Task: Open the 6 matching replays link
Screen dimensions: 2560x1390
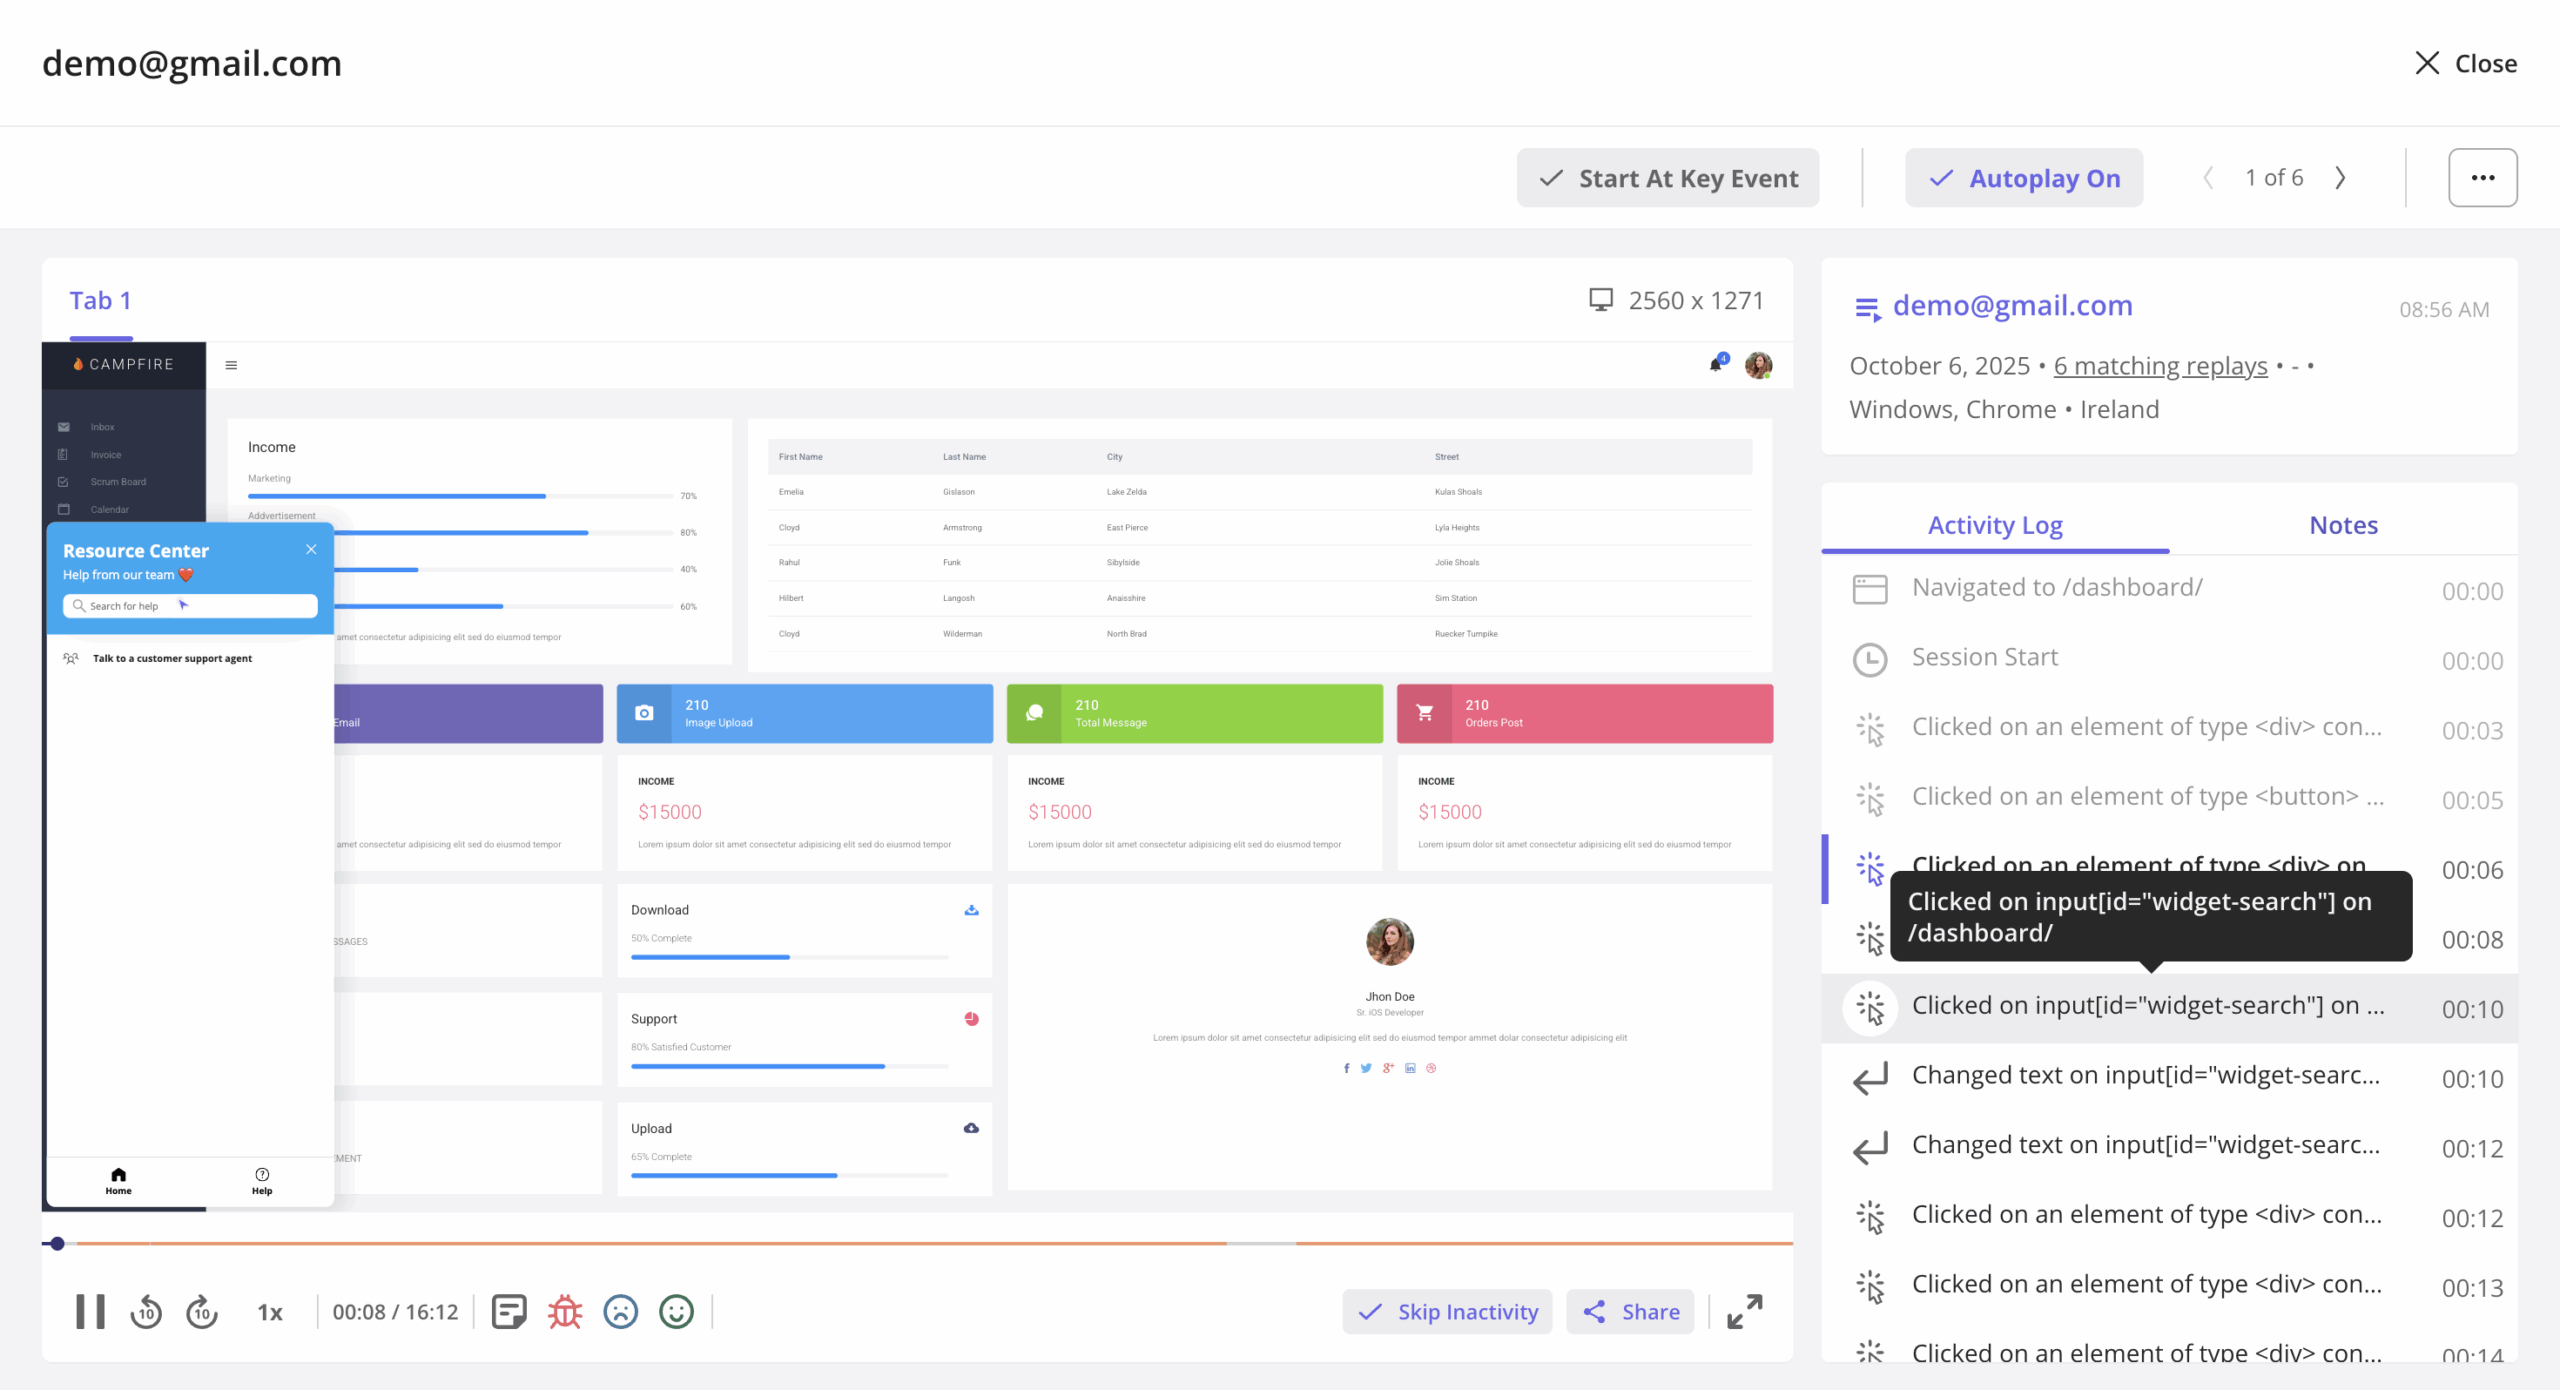Action: [2159, 365]
